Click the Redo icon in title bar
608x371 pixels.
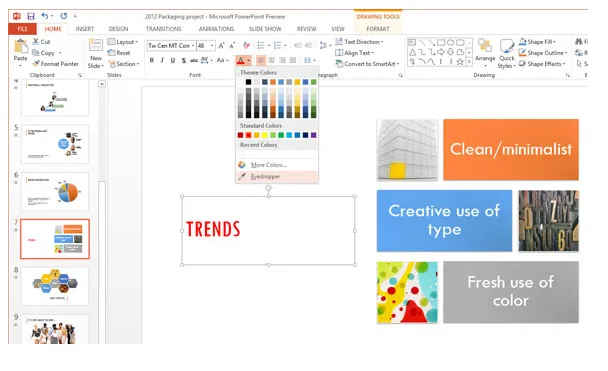point(64,16)
